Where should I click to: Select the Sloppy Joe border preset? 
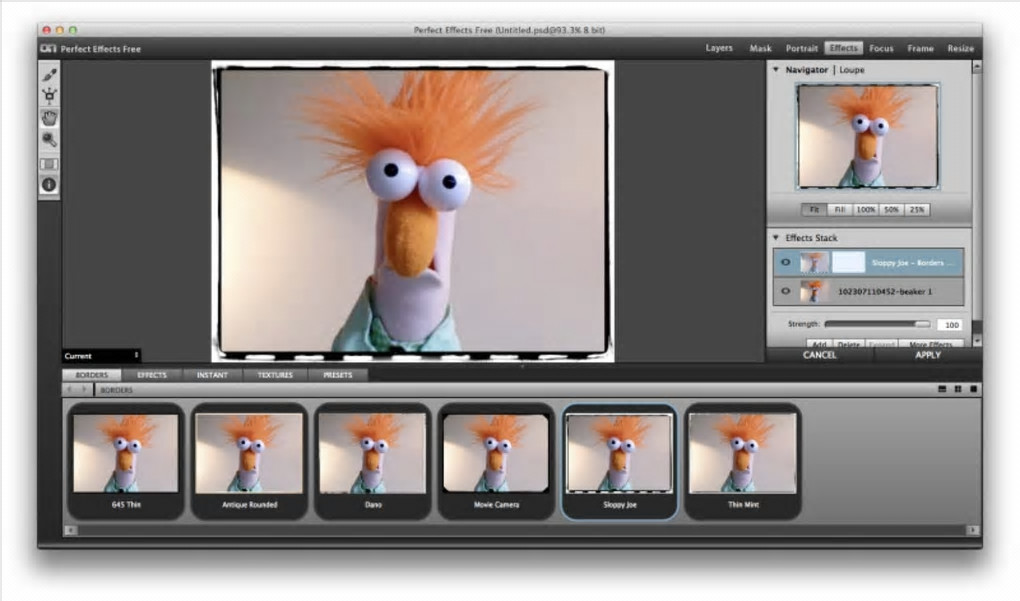(619, 461)
